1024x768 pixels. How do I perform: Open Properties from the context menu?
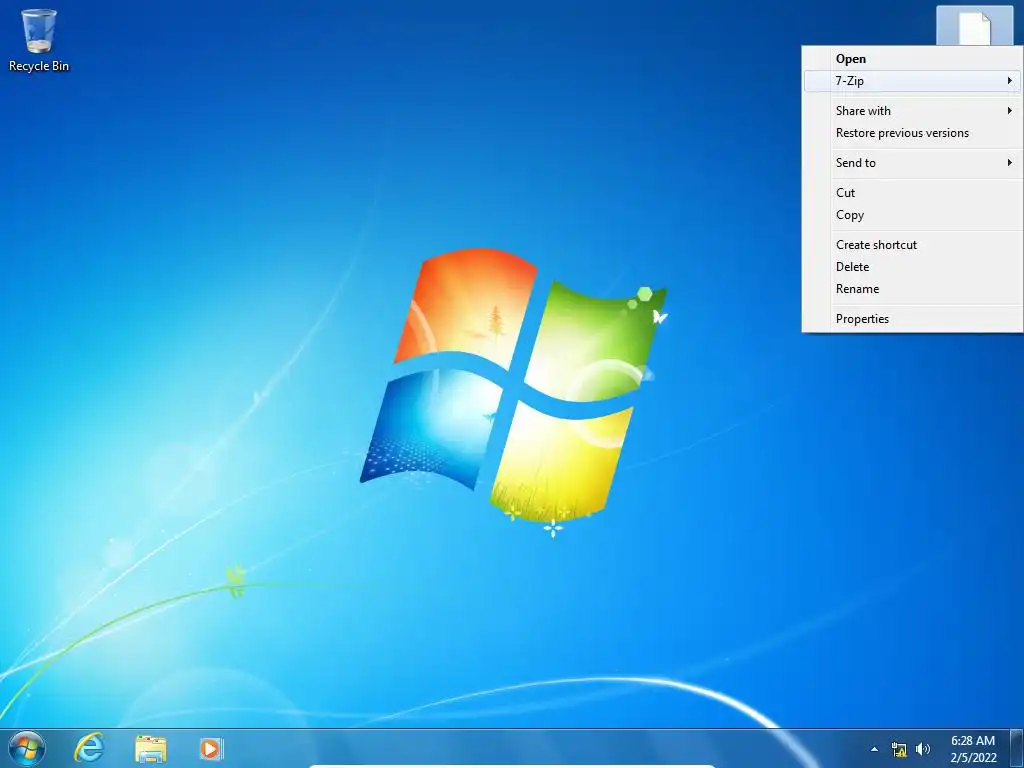click(x=913, y=319)
